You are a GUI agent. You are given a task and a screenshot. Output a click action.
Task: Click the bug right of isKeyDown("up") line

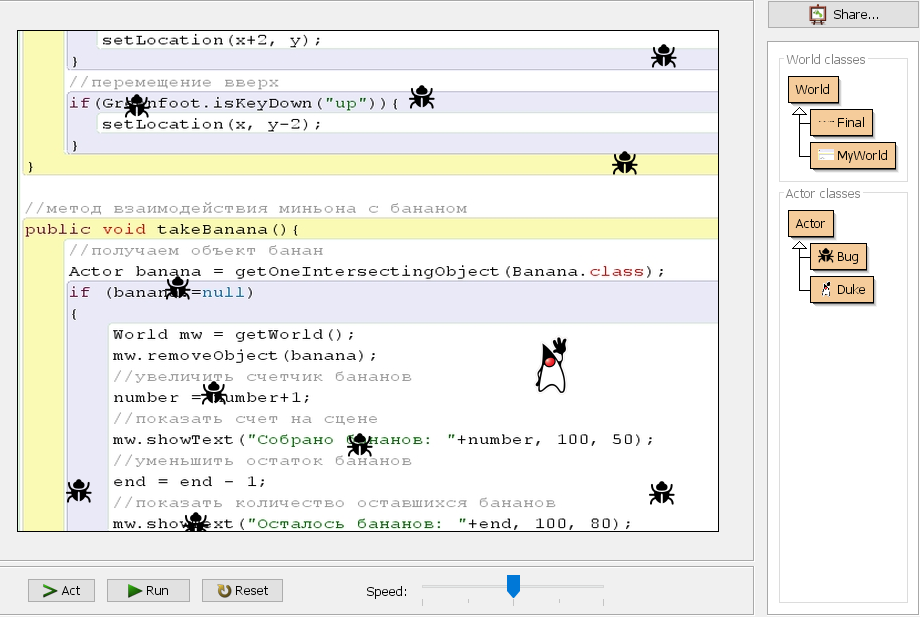coord(422,97)
